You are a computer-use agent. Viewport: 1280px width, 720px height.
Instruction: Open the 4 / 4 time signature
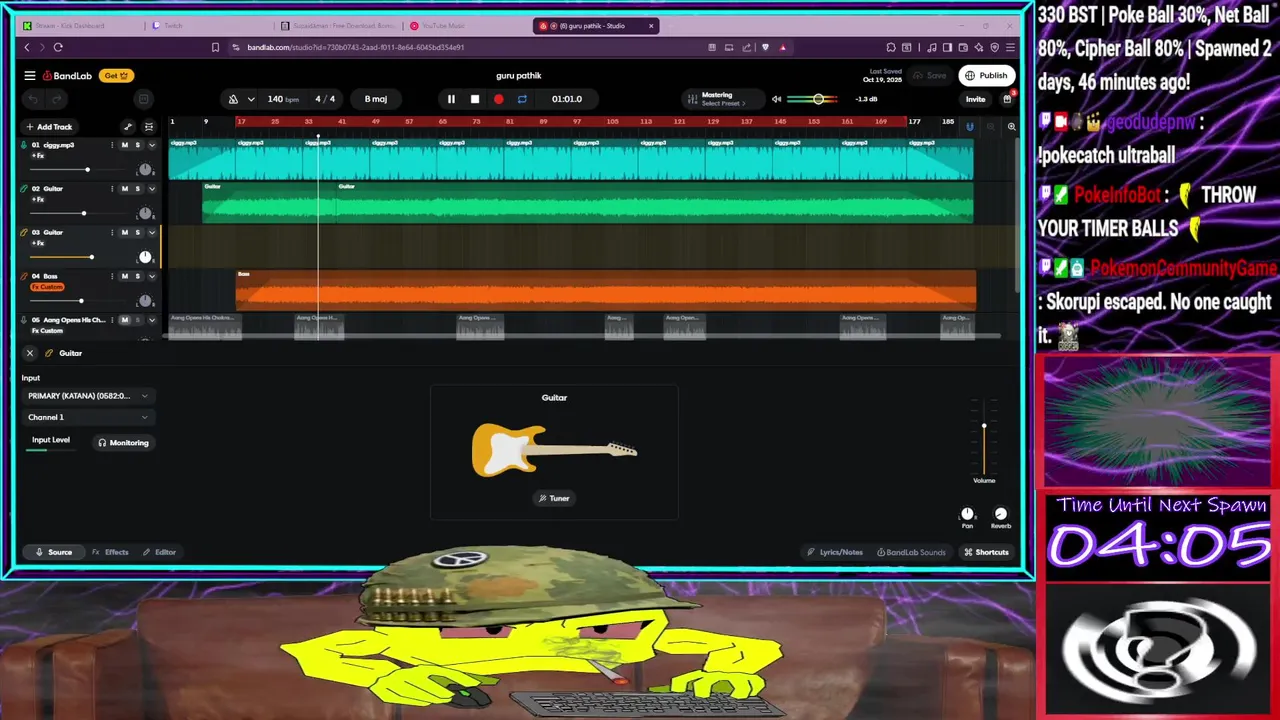(325, 99)
